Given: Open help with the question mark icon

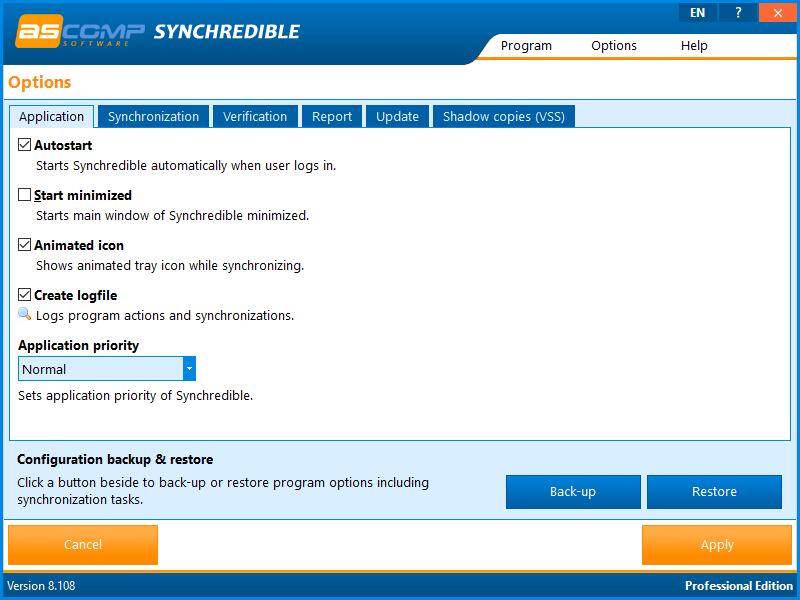Looking at the screenshot, I should click(x=737, y=12).
